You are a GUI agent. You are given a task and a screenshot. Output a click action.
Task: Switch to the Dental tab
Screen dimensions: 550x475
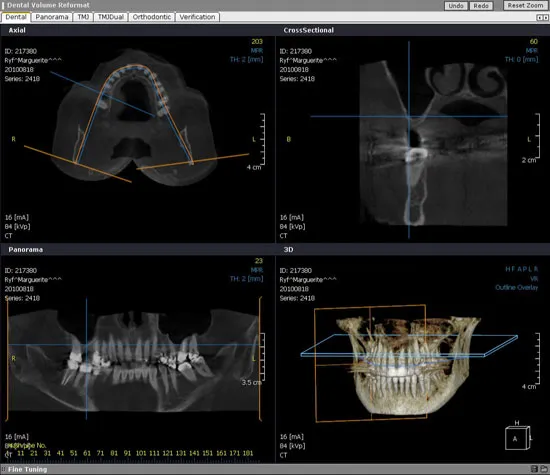pyautogui.click(x=16, y=17)
